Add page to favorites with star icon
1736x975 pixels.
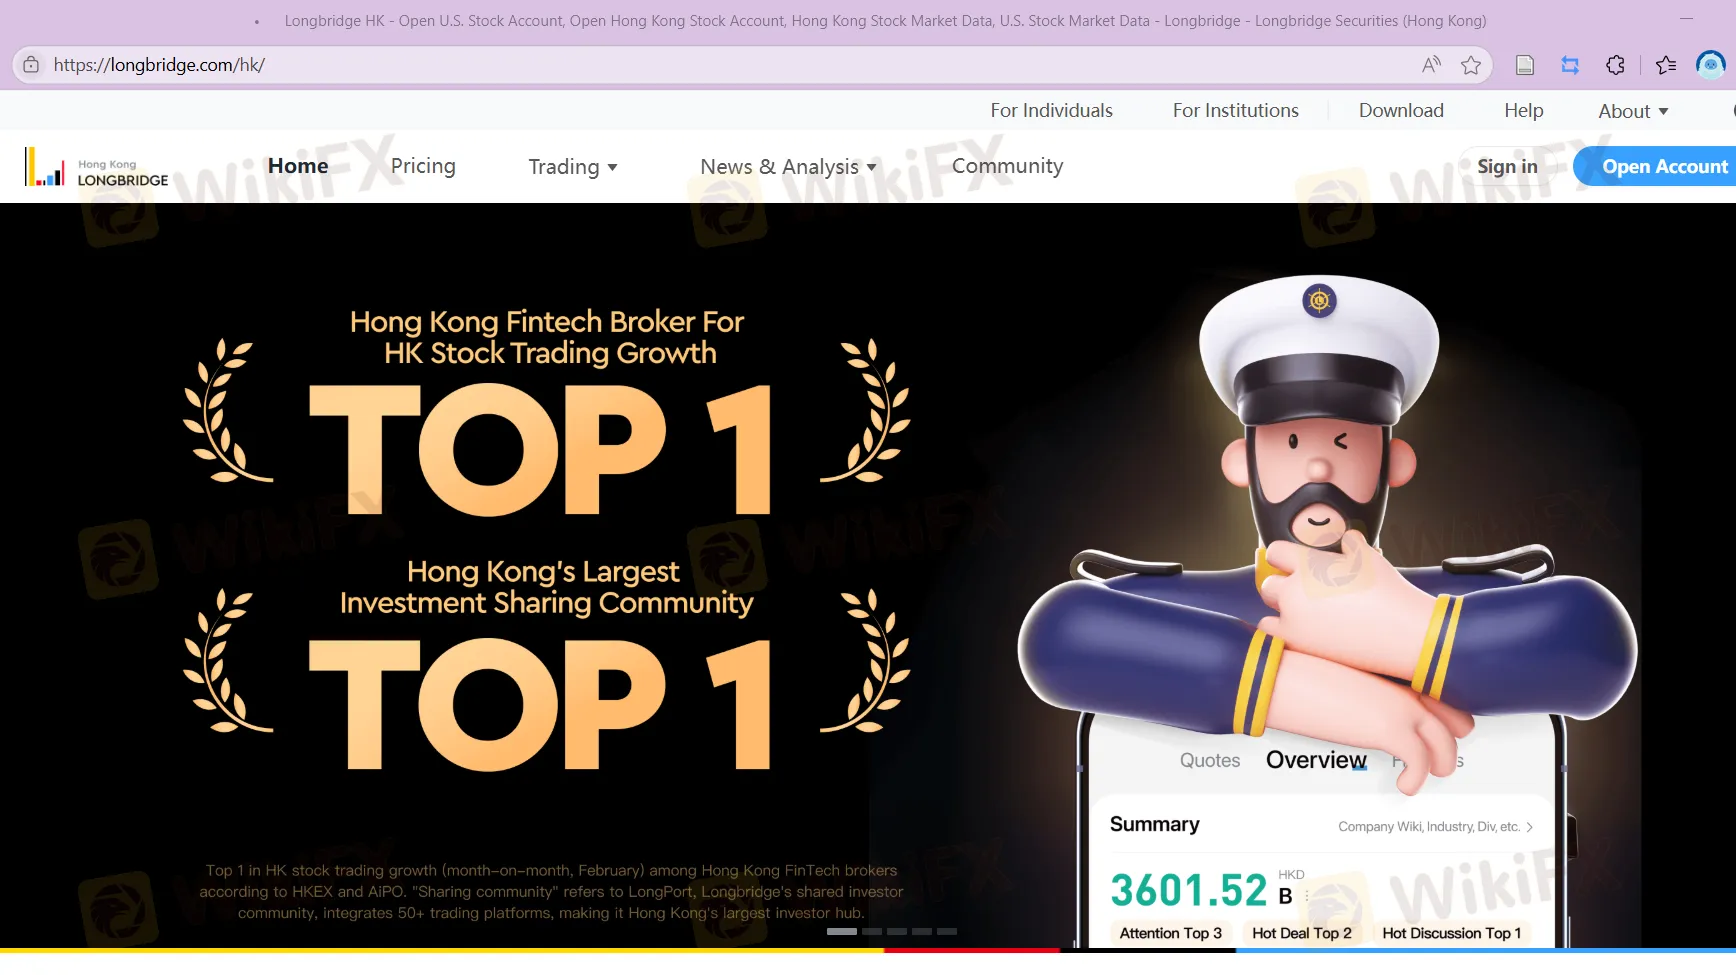[1470, 65]
